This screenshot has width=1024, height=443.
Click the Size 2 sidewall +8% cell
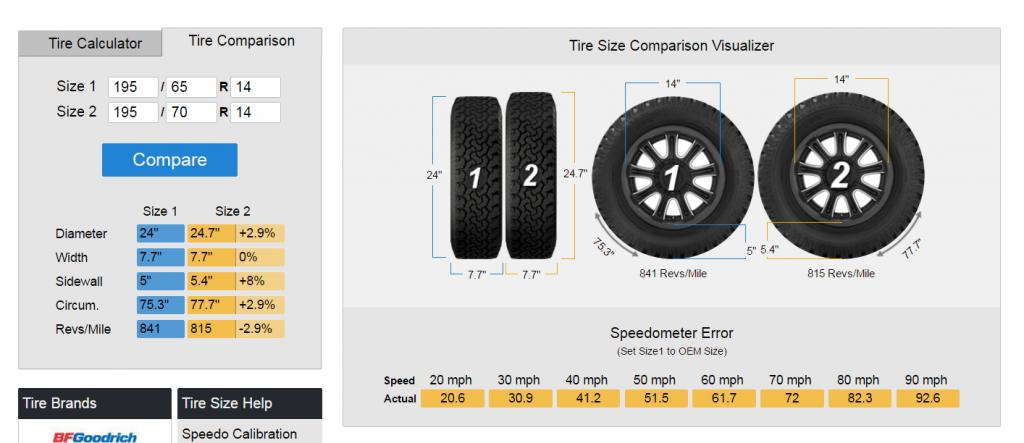[260, 281]
